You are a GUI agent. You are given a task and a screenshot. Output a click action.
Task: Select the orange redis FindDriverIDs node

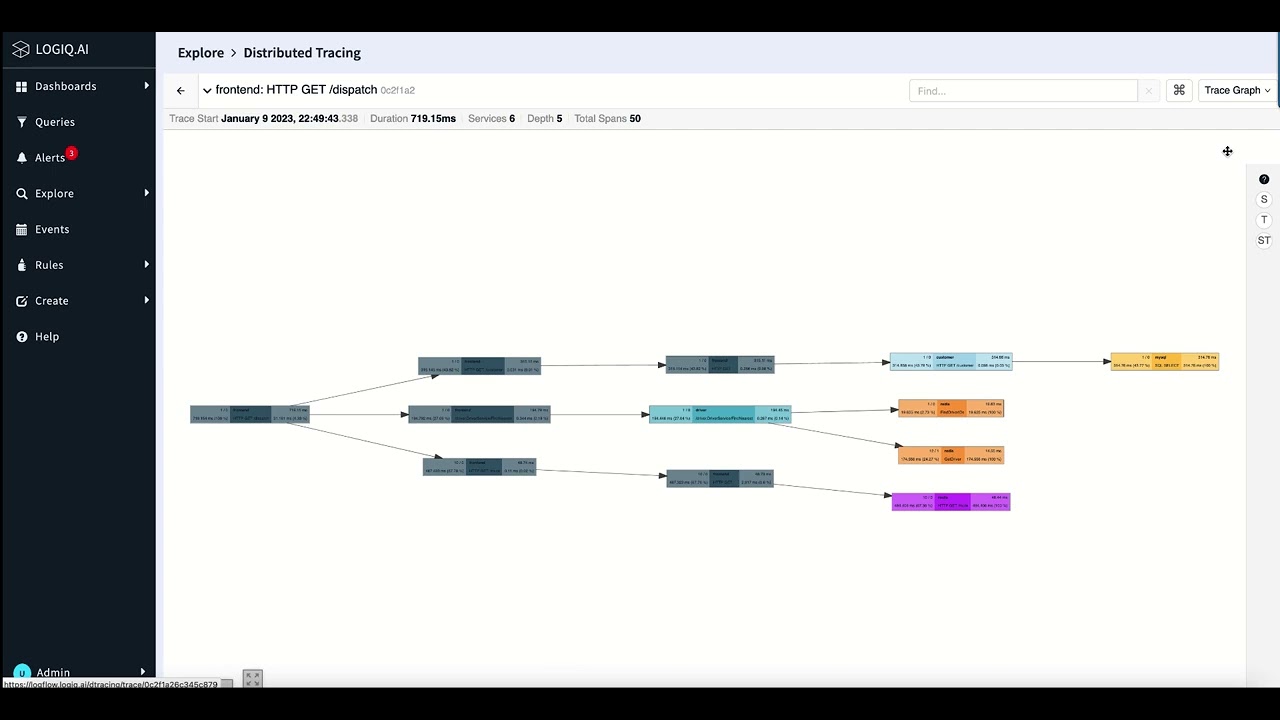951,408
